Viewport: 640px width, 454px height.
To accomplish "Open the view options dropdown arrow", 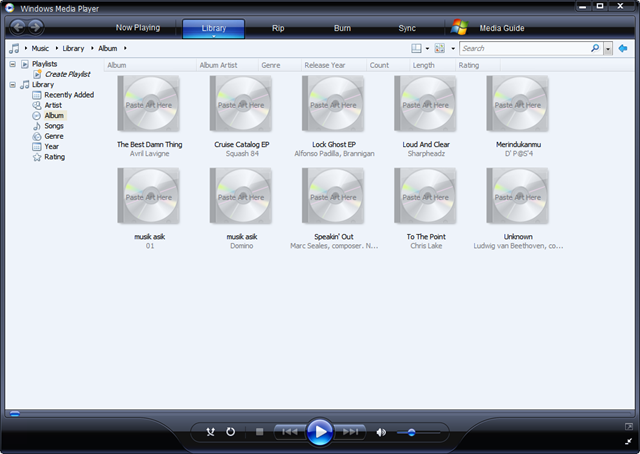I will coord(453,49).
